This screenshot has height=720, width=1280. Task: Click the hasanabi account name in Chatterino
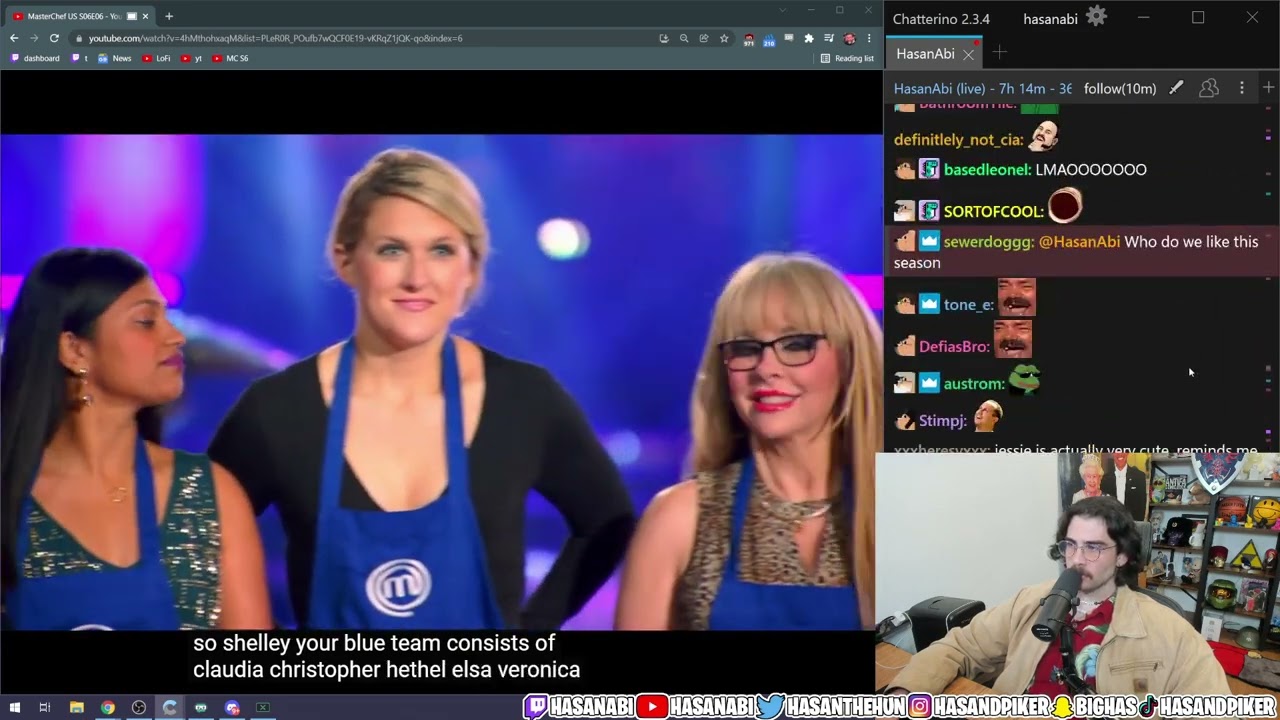pyautogui.click(x=1050, y=19)
